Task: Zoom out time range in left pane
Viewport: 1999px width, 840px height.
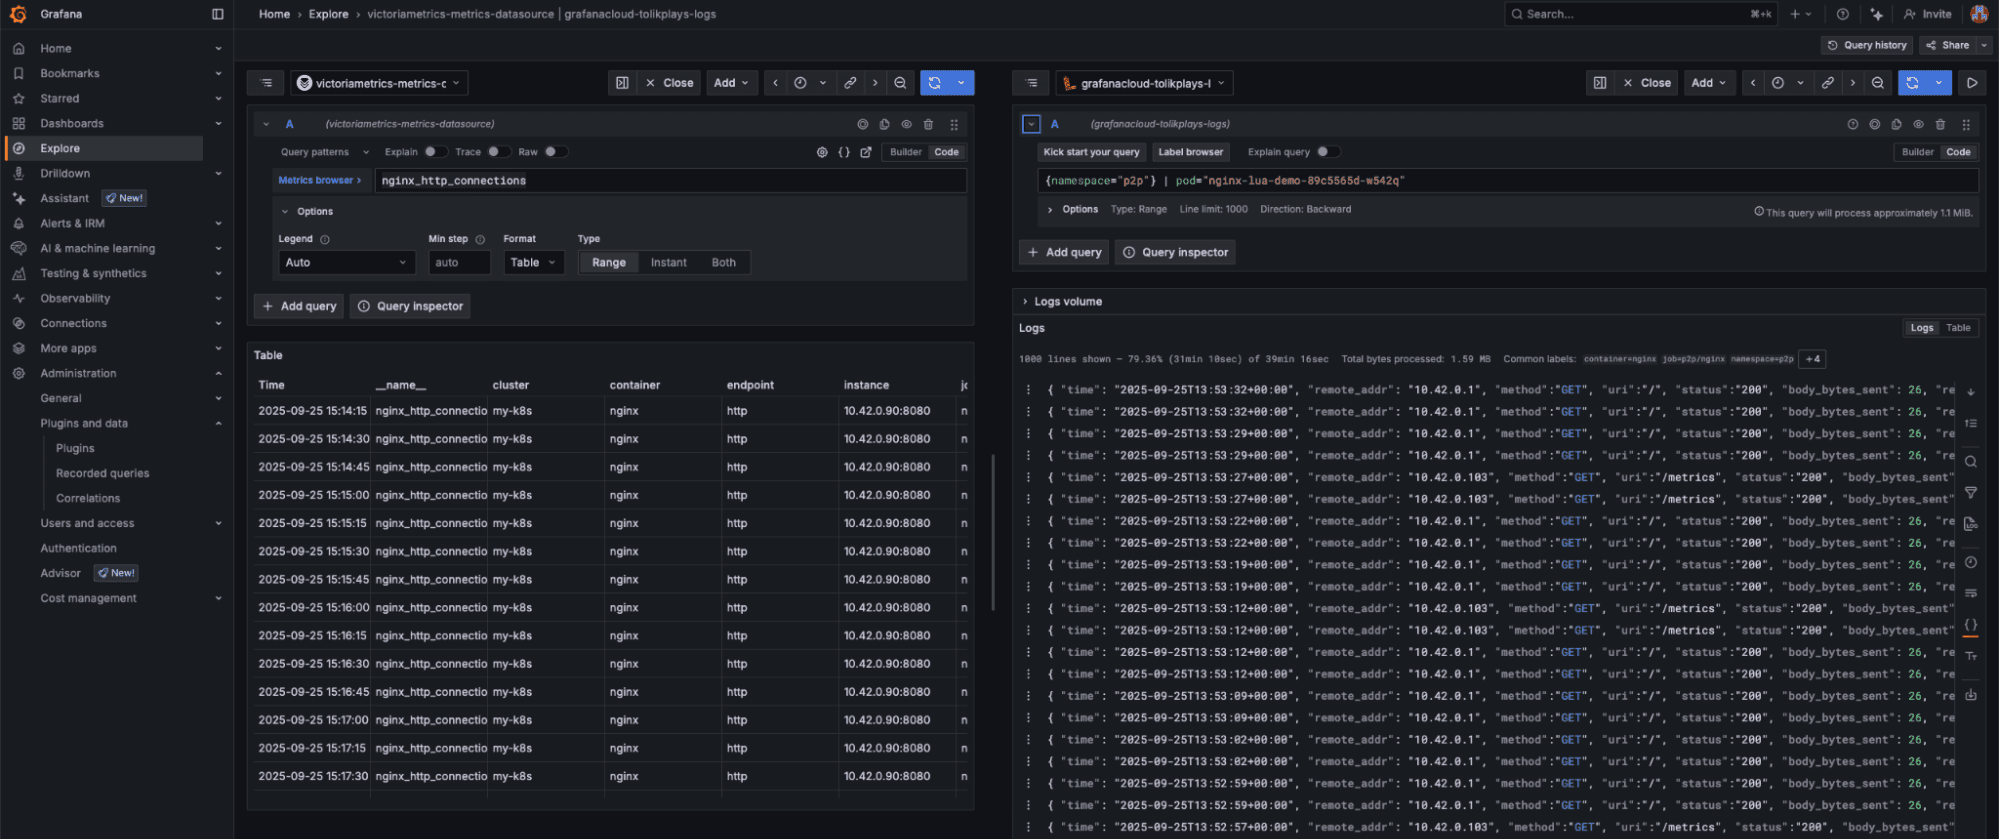Action: coord(900,83)
